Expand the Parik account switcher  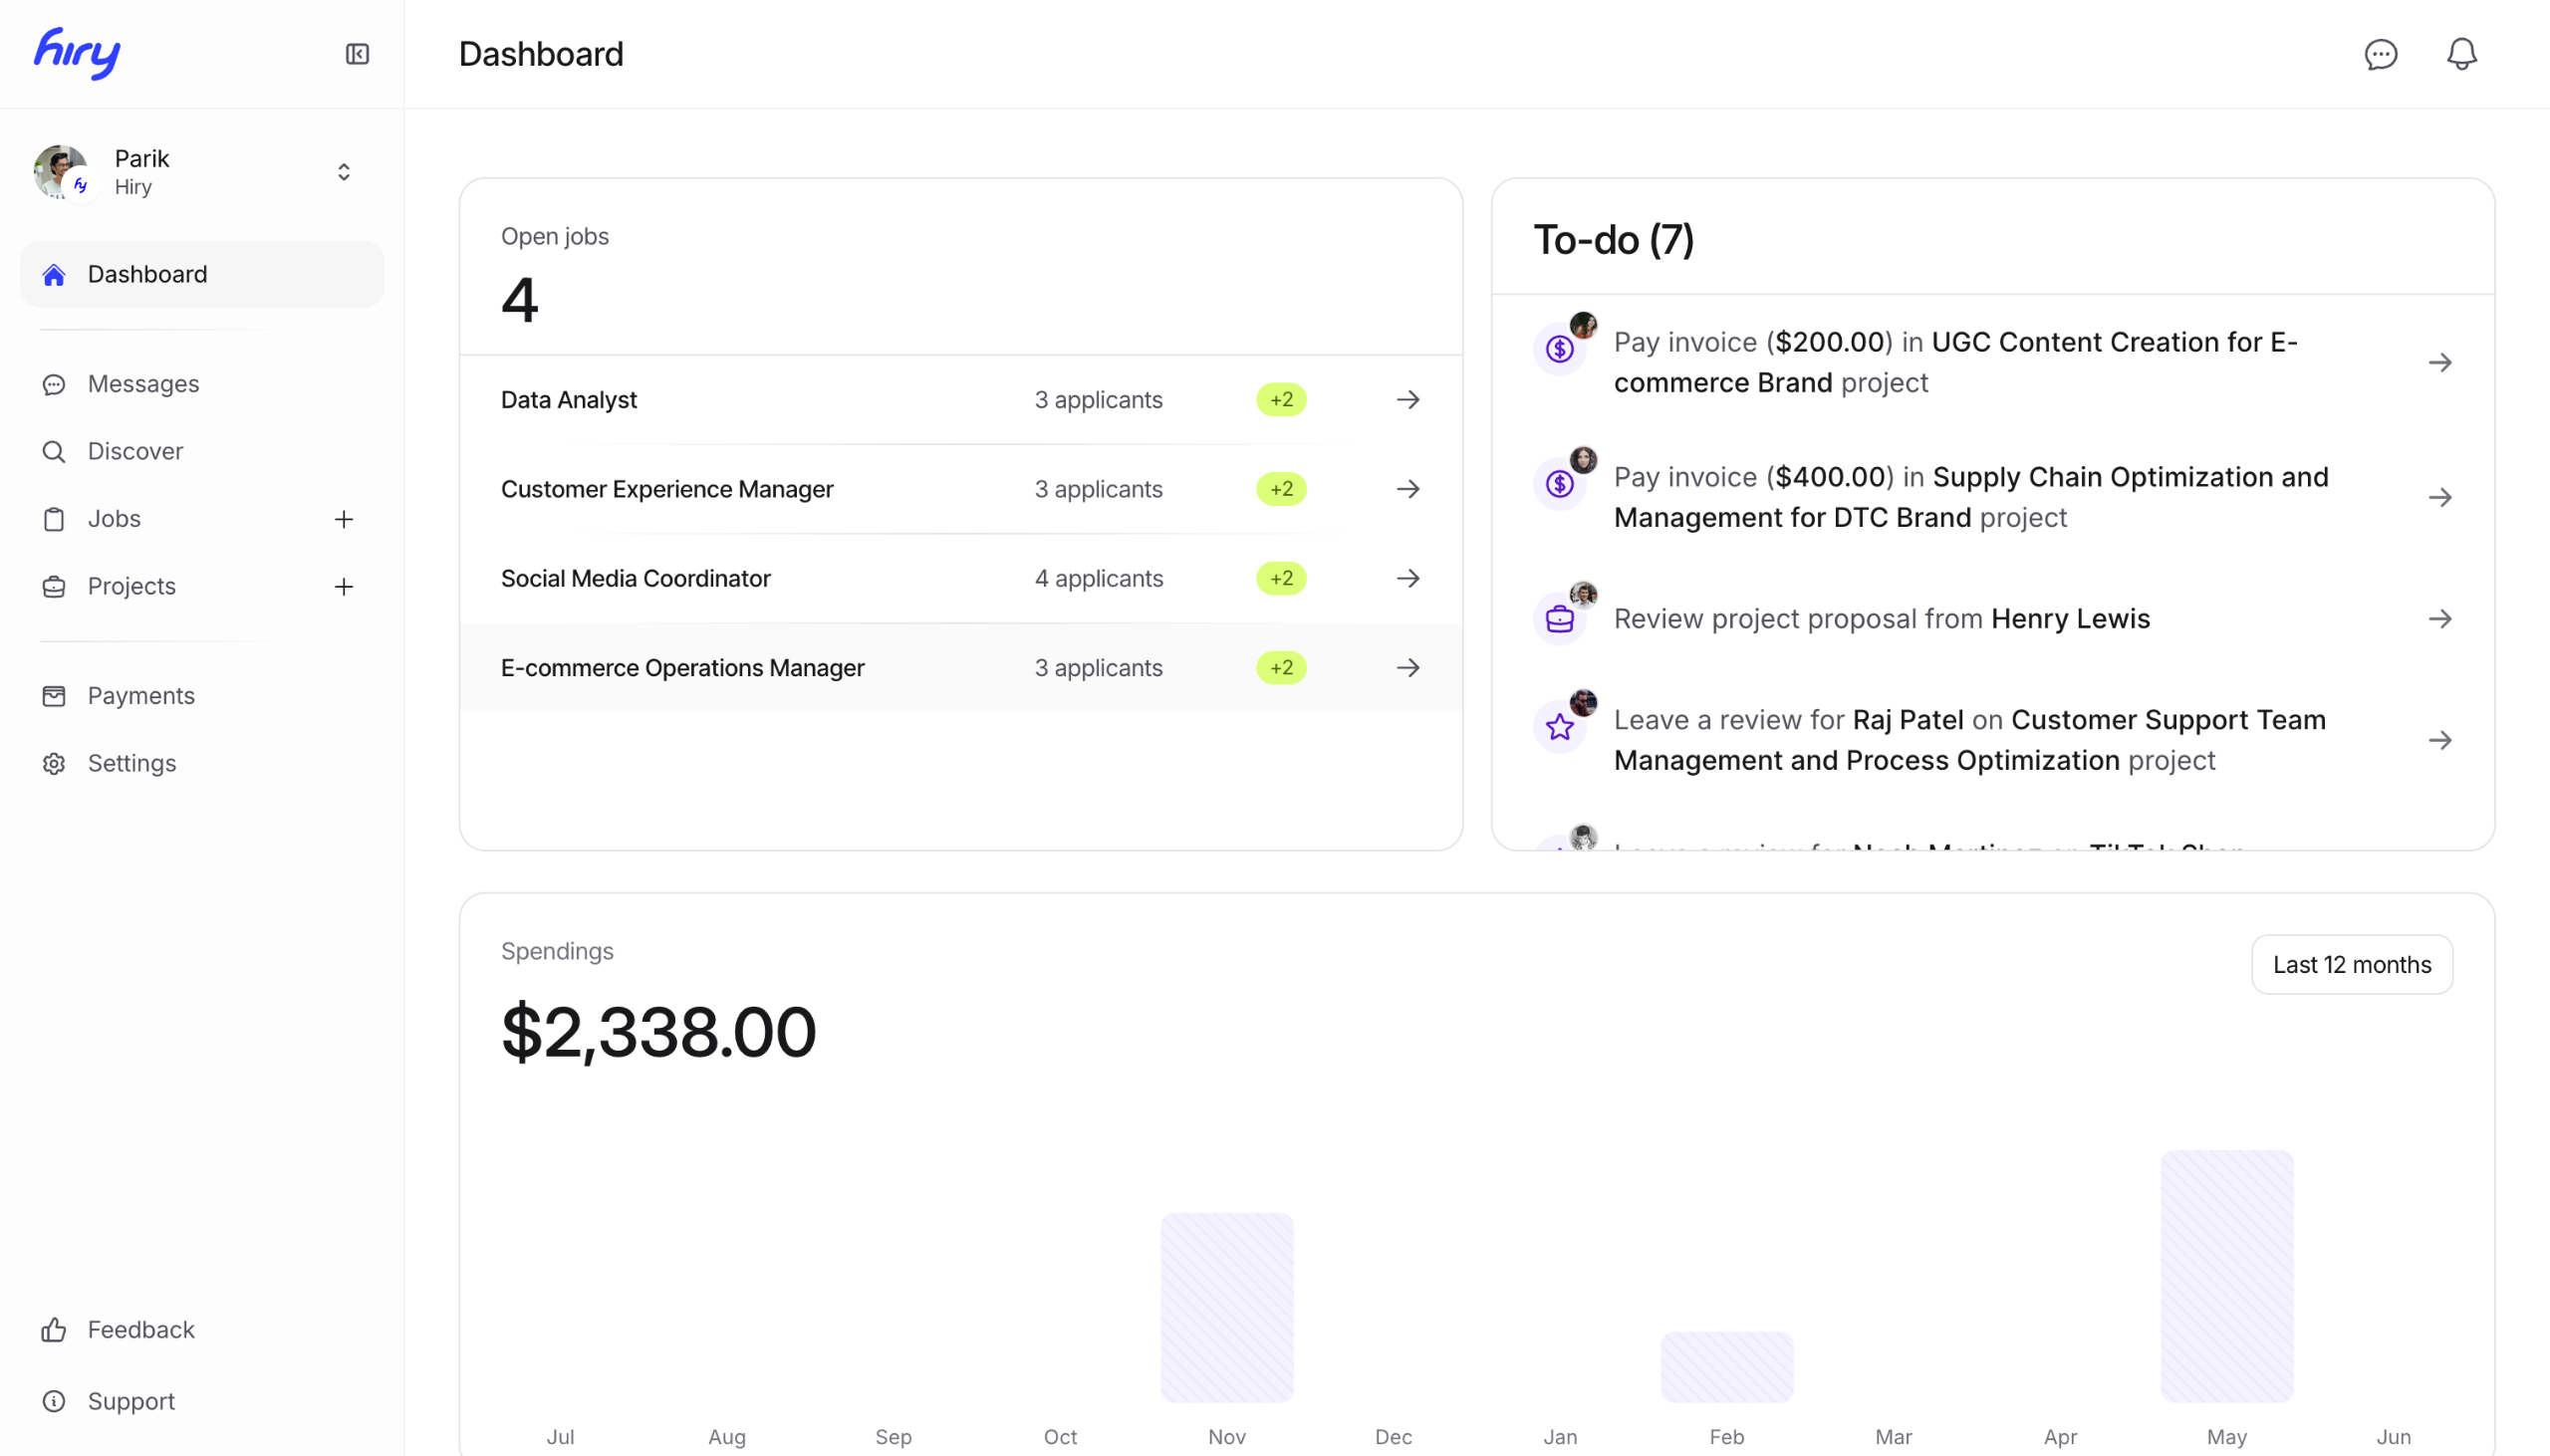coord(343,172)
